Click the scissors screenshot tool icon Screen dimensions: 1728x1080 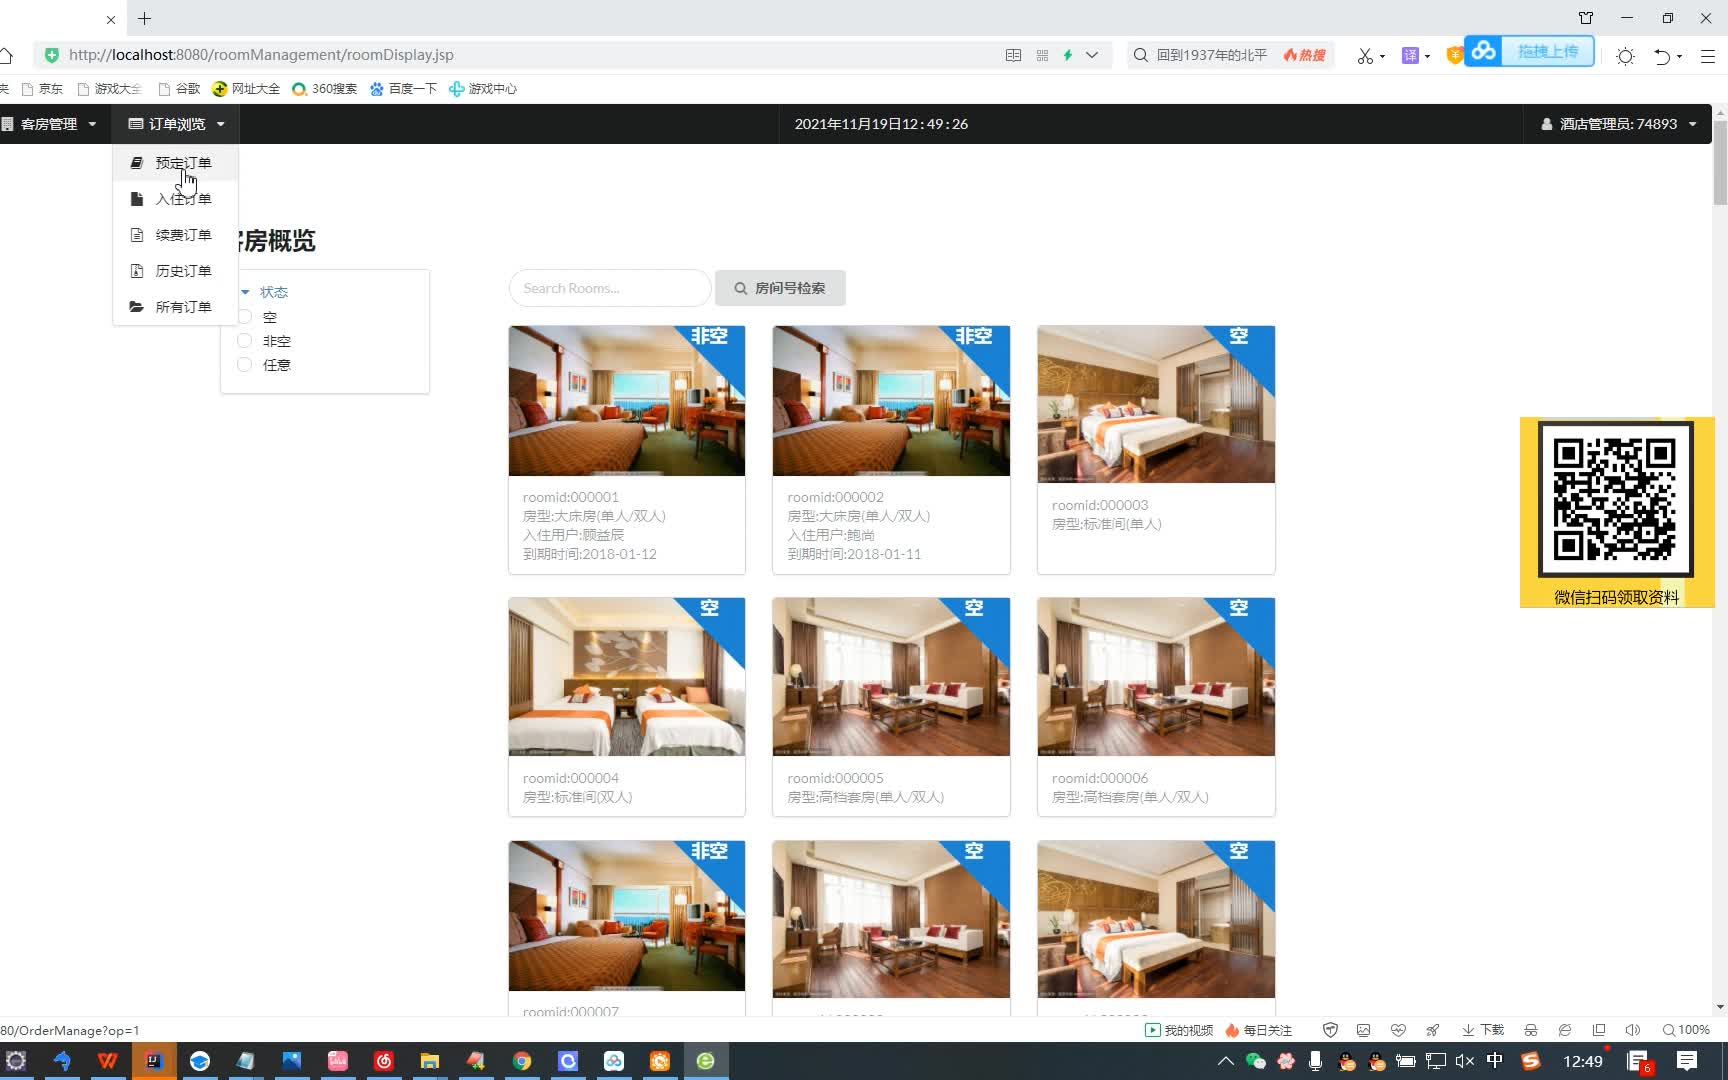1365,56
